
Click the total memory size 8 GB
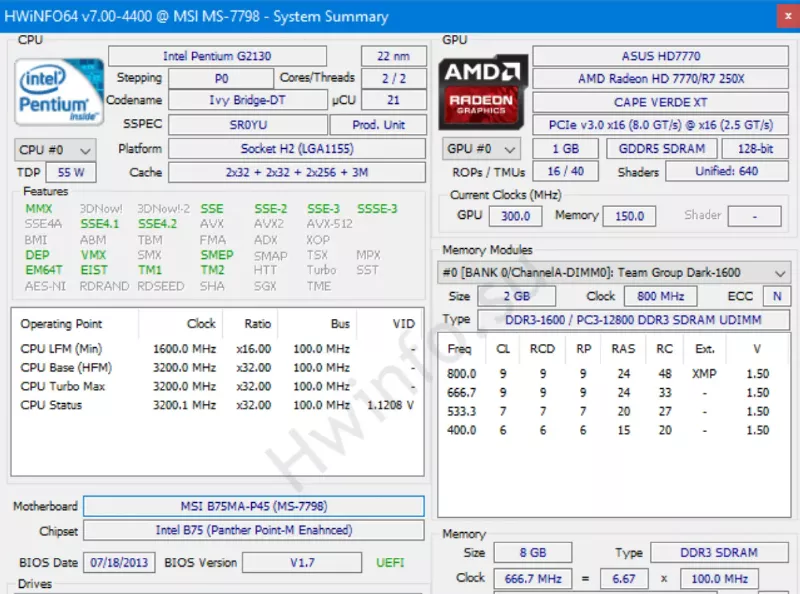click(x=533, y=553)
